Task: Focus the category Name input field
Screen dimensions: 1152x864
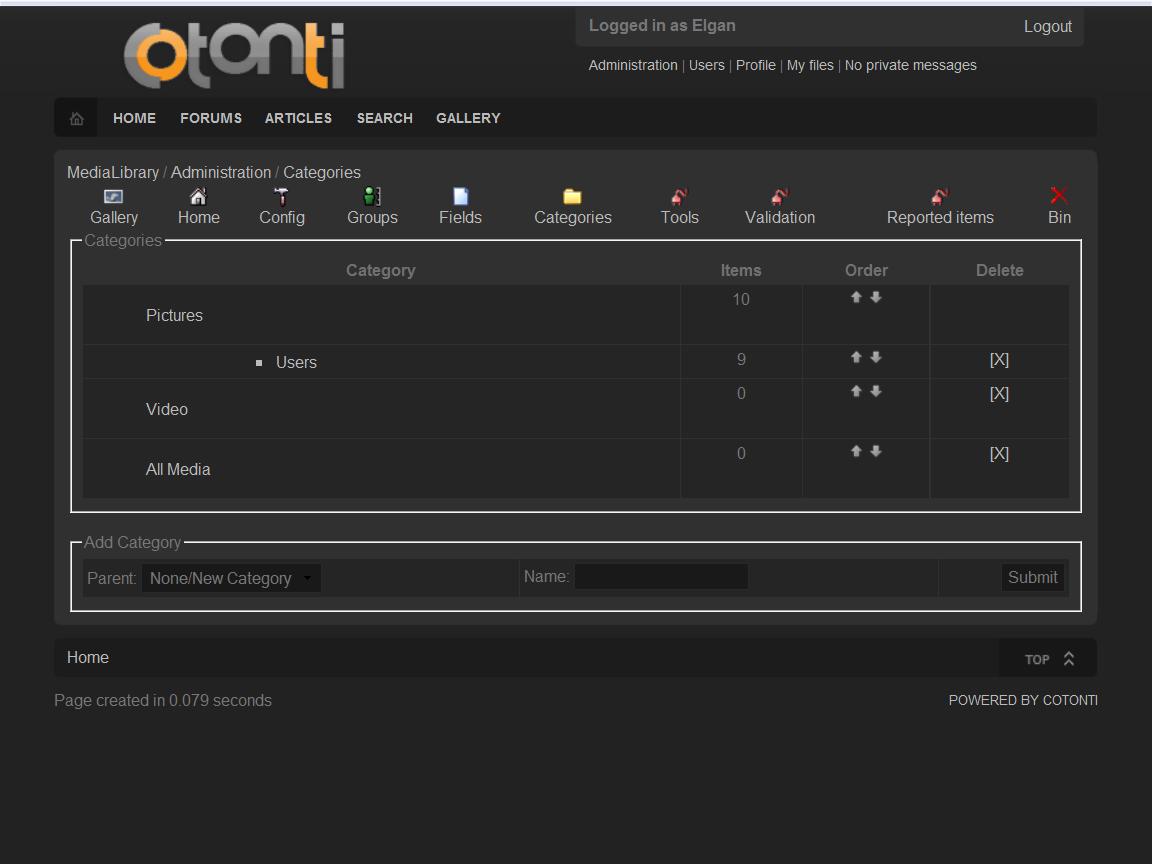Action: click(x=661, y=577)
